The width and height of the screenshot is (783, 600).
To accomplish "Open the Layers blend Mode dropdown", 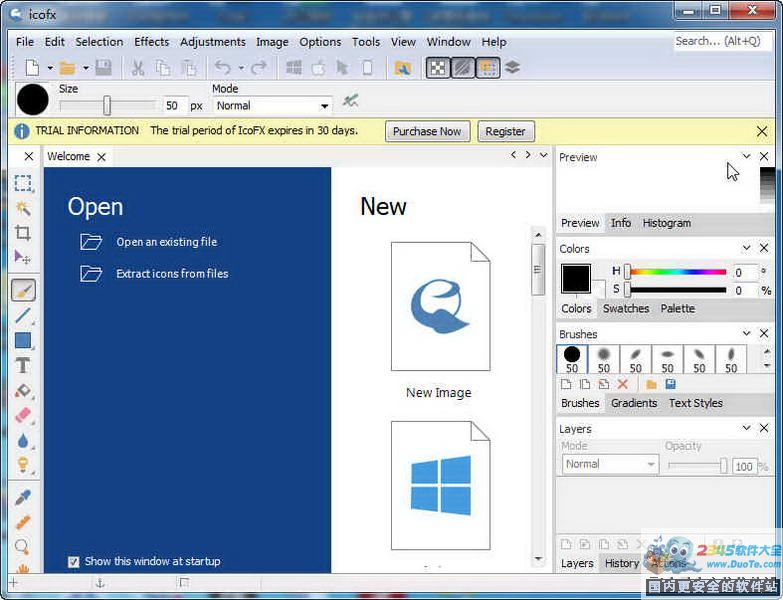I will 610,464.
